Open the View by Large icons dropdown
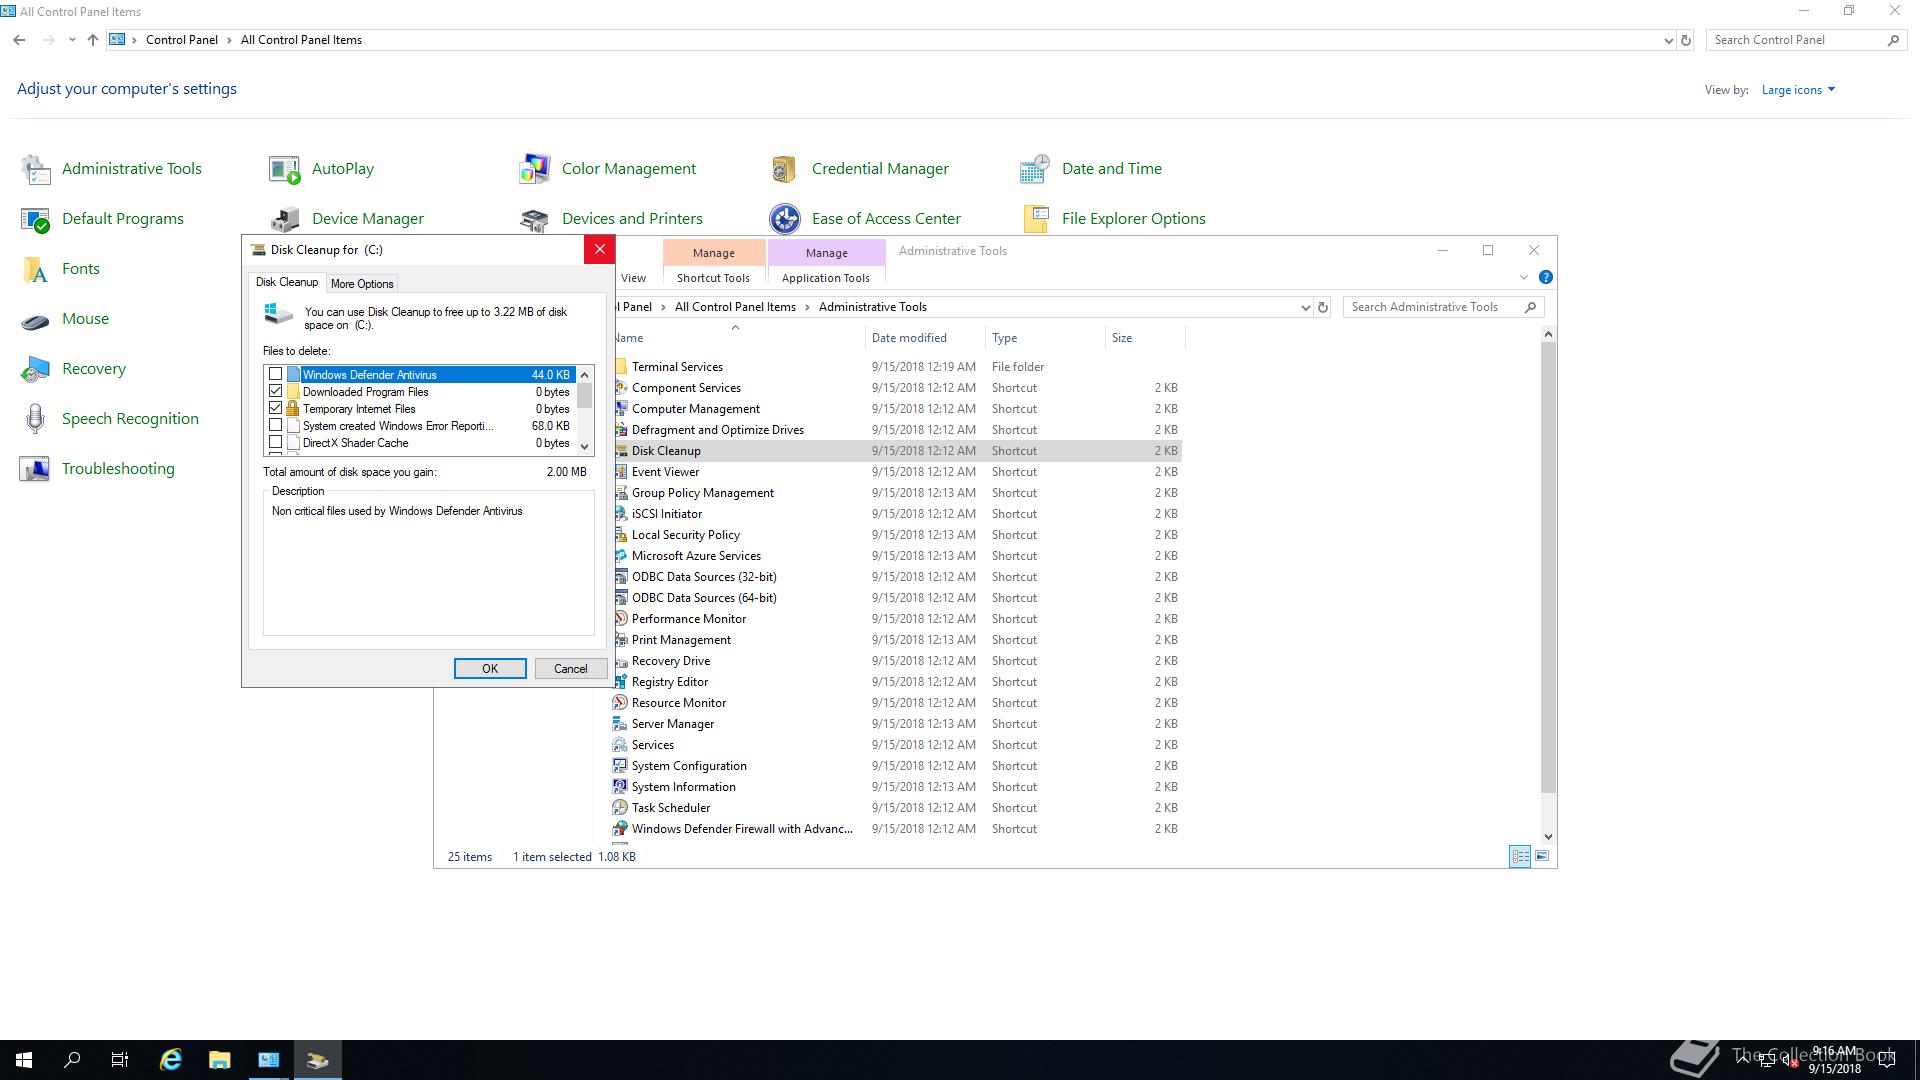1920x1080 pixels. [1798, 90]
